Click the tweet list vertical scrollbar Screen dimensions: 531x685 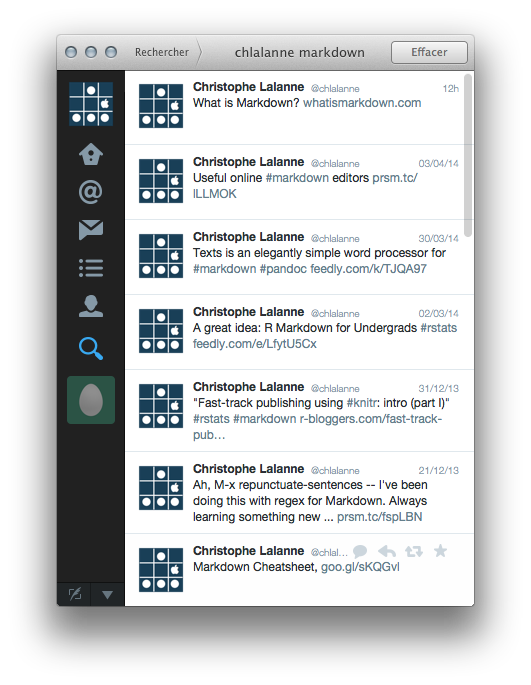468,155
